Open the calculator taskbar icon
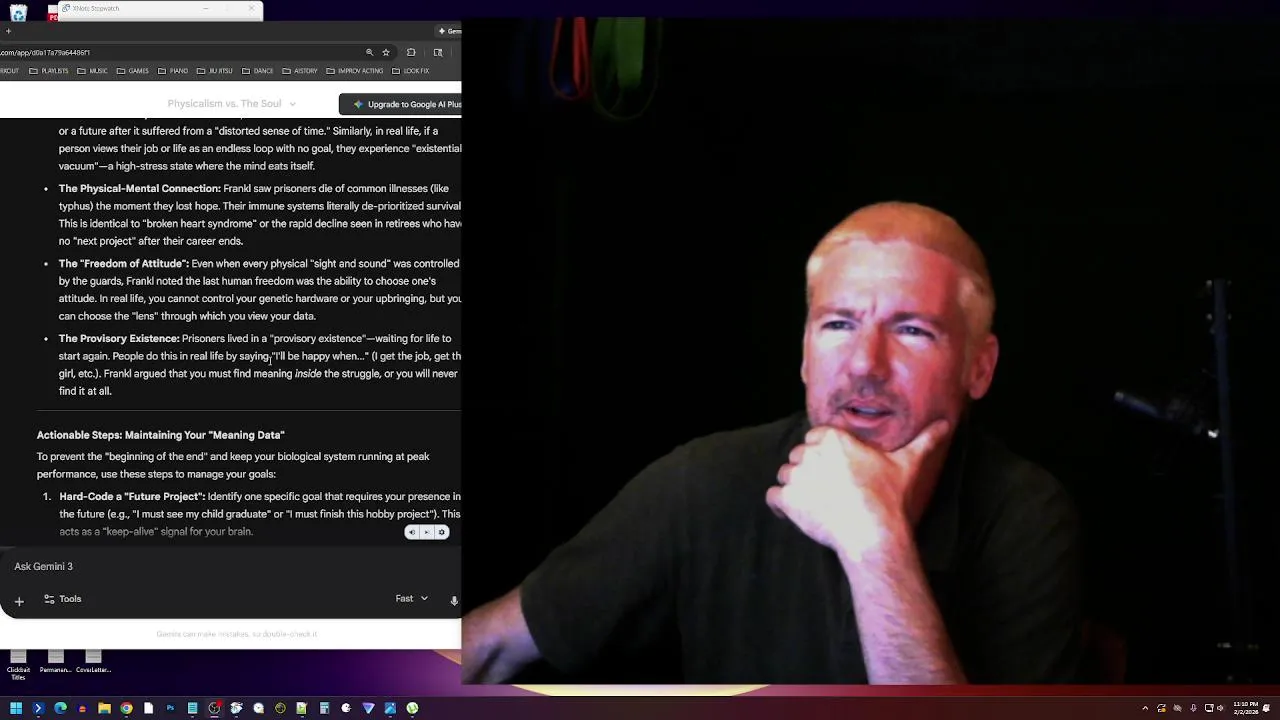This screenshot has height=720, width=1280. 324,708
